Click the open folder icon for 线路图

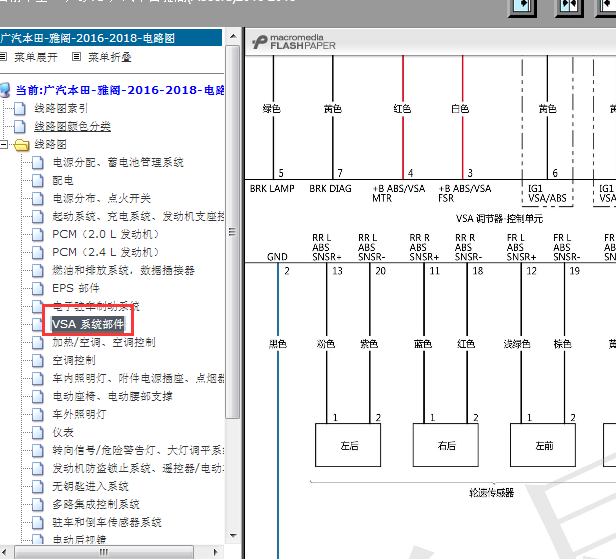pos(22,145)
